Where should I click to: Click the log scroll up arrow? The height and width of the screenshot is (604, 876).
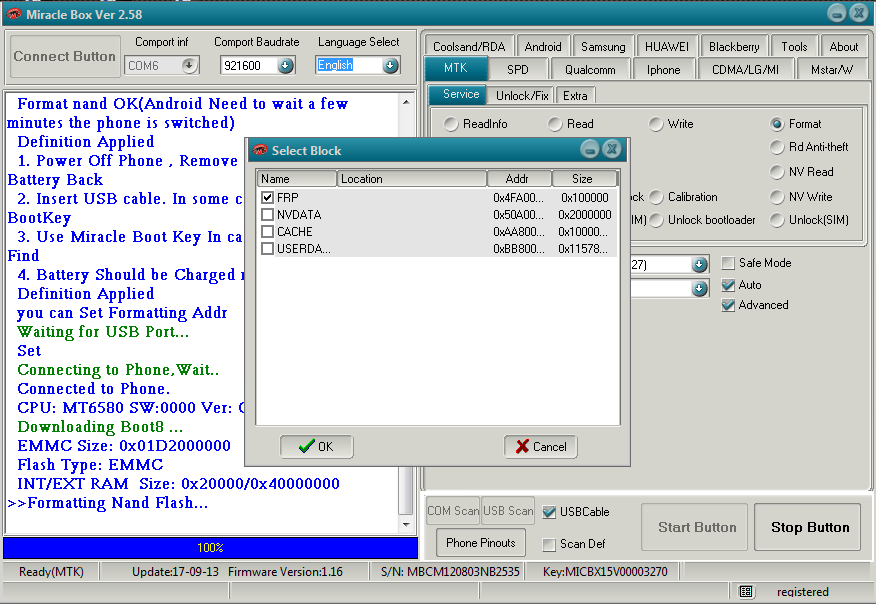406,102
